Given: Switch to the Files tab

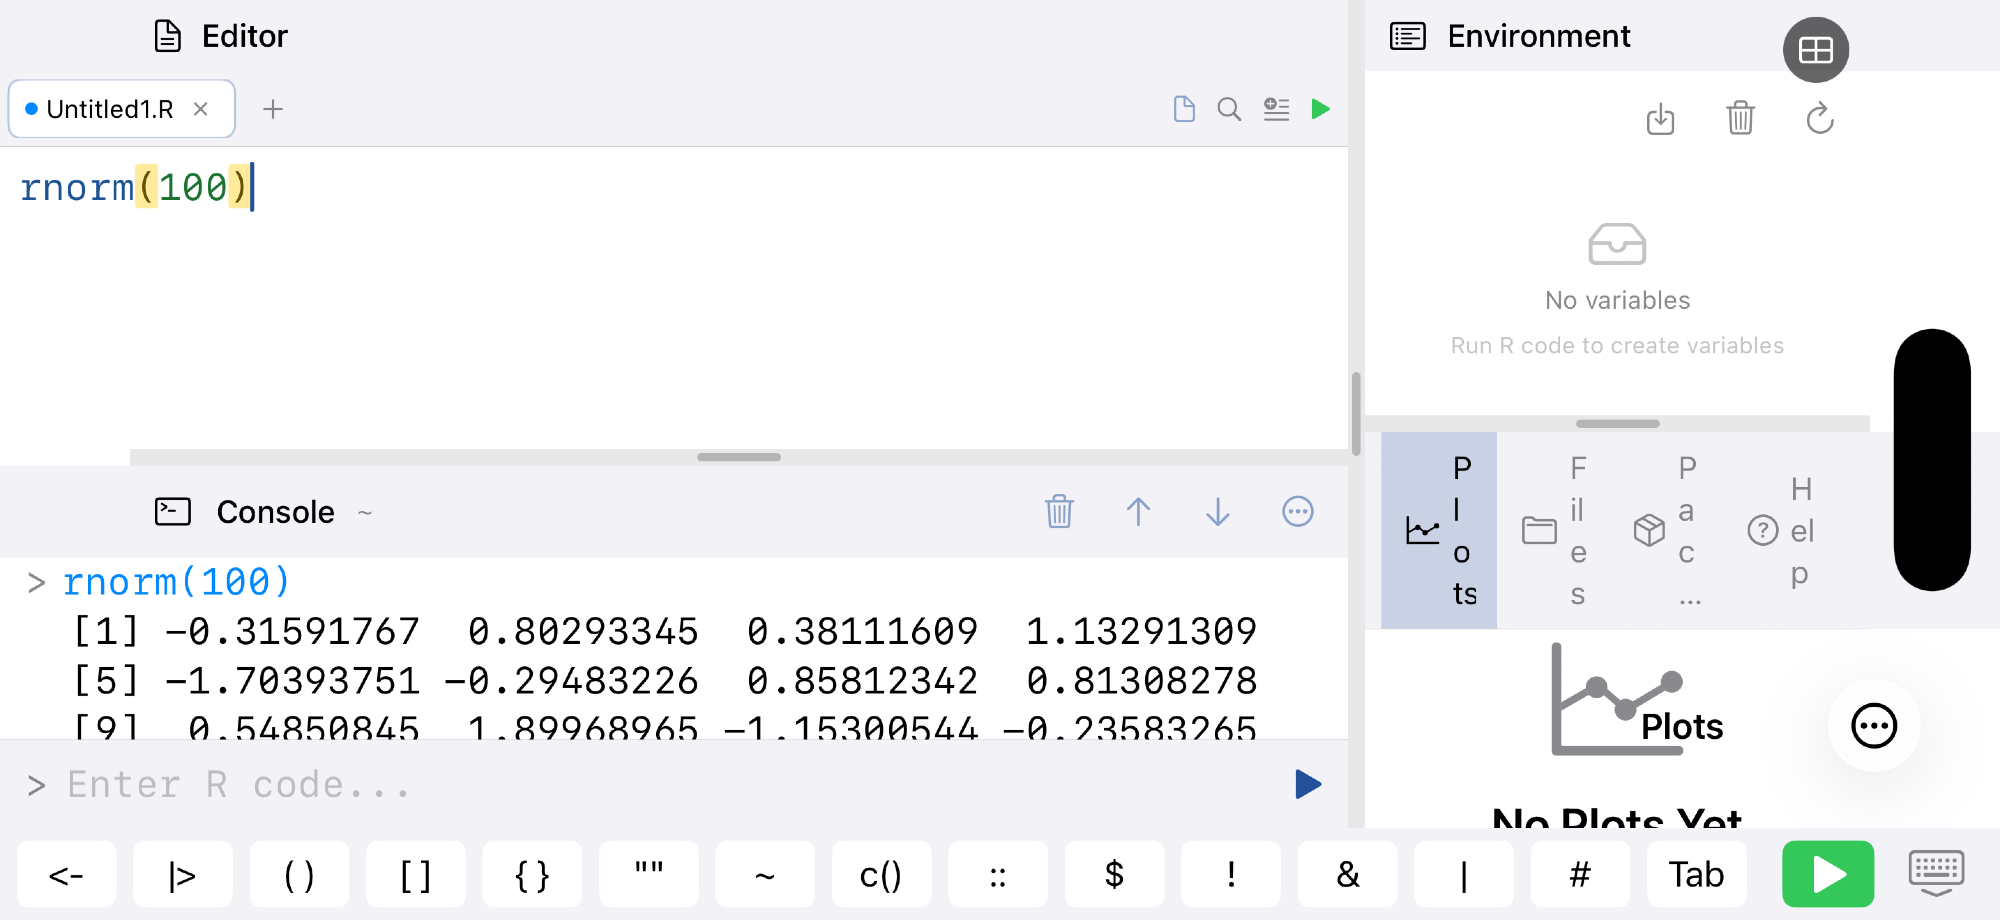Looking at the screenshot, I should click(1556, 530).
